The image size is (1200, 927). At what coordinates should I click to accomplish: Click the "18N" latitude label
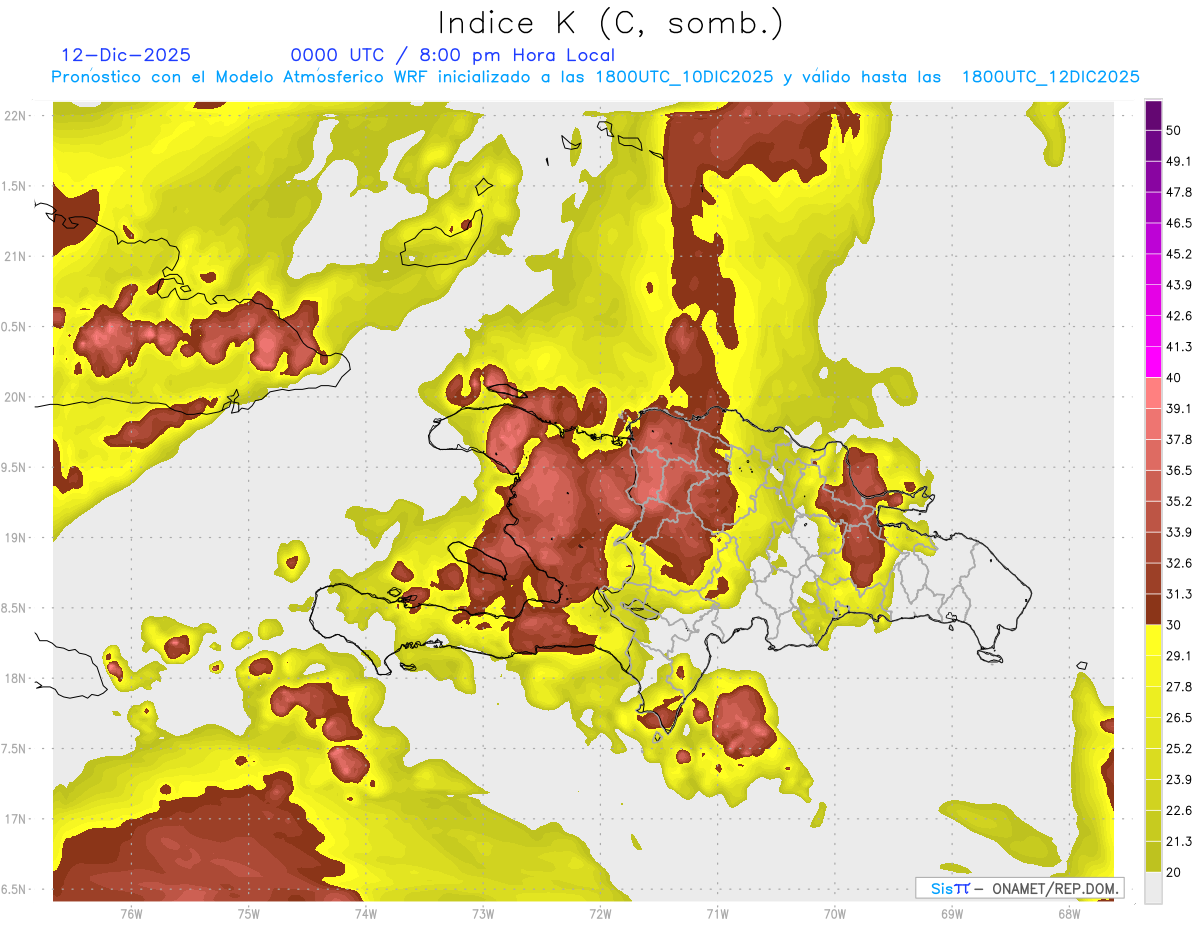(16, 678)
